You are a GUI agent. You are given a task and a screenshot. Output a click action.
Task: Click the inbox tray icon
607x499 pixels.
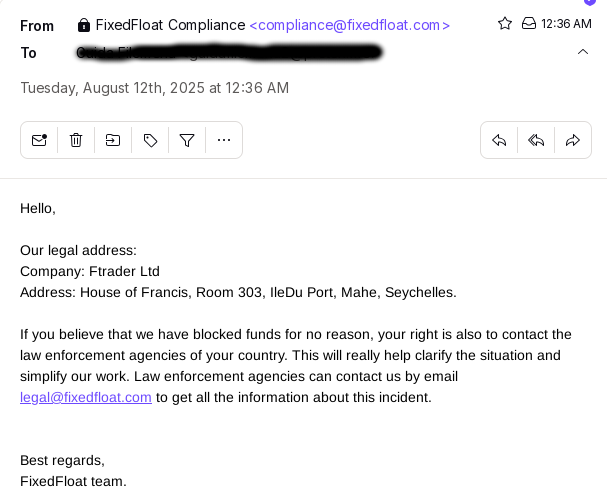(528, 24)
